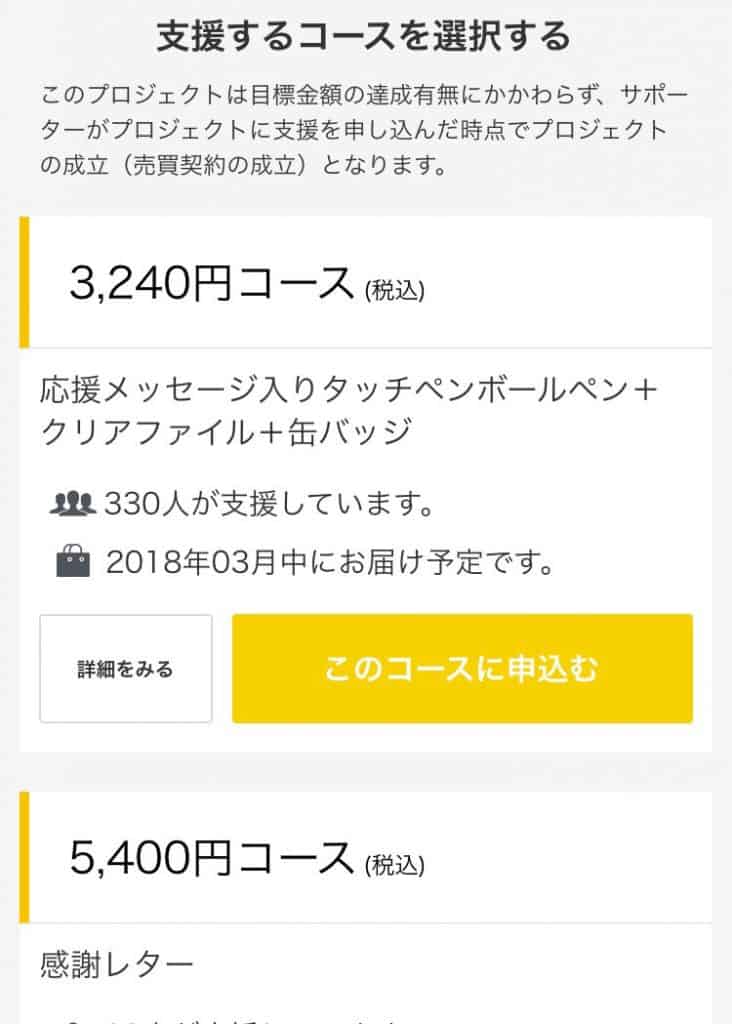Click the 感謝レター reward description
732x1024 pixels.
click(x=117, y=965)
